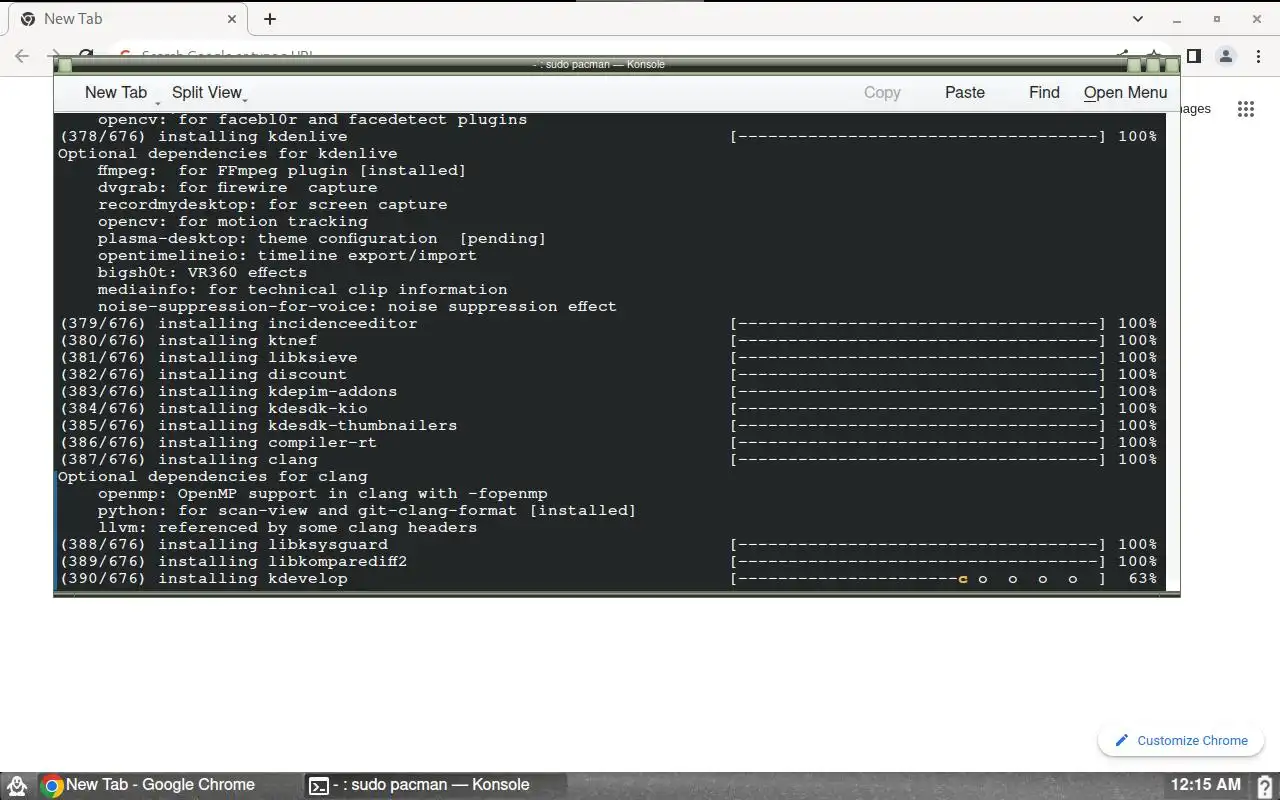Viewport: 1280px width, 800px height.
Task: Click 'plasma-desktop: theme configuration [pending]' line
Action: pos(322,238)
